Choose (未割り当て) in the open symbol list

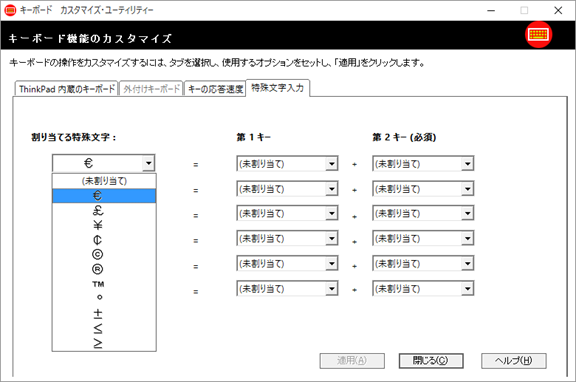click(104, 181)
